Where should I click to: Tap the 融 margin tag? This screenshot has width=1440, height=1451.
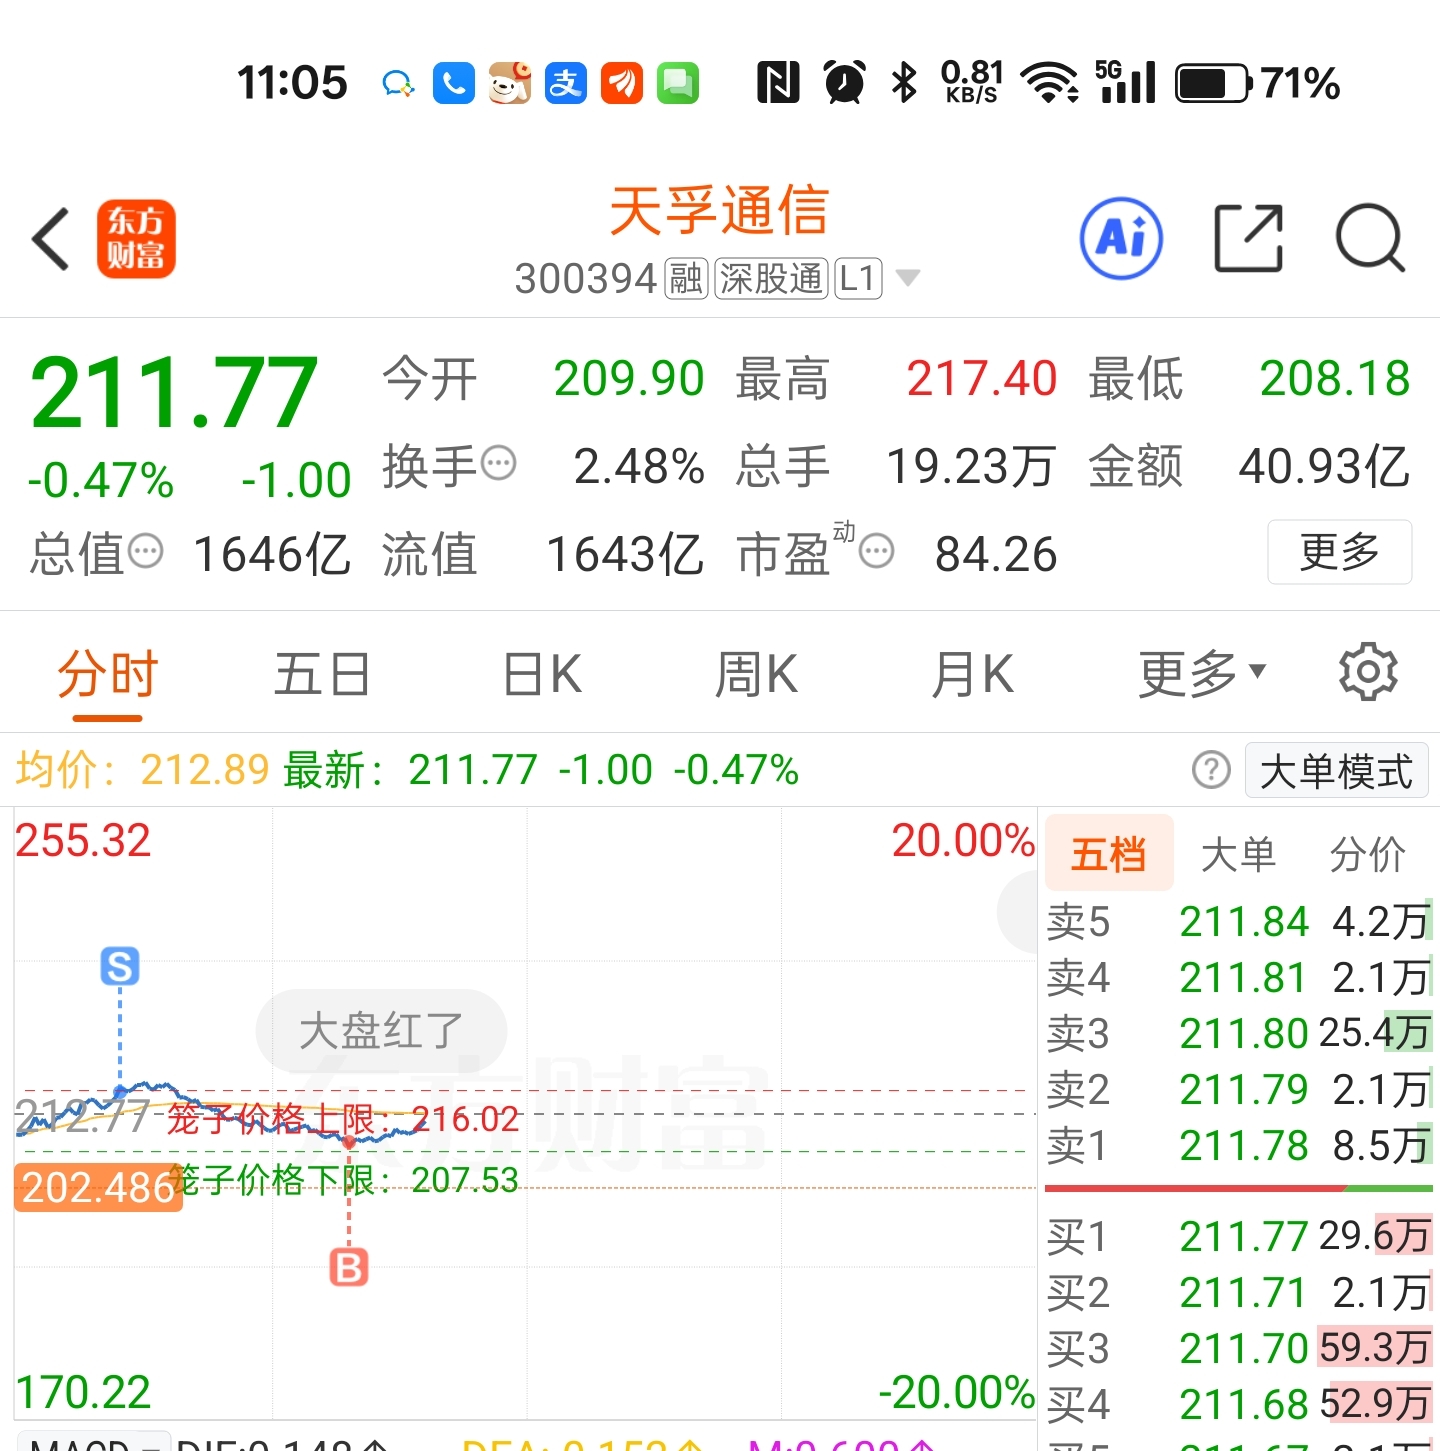pos(686,278)
